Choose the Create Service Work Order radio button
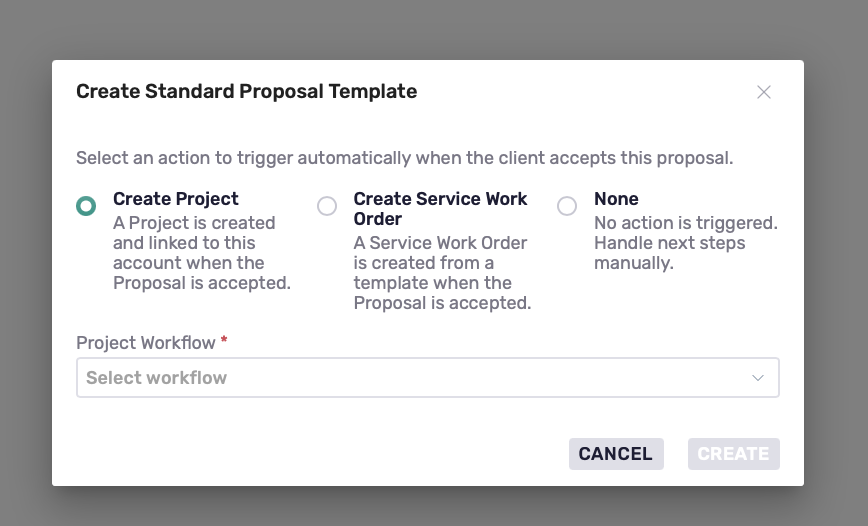This screenshot has height=526, width=868. (x=327, y=206)
